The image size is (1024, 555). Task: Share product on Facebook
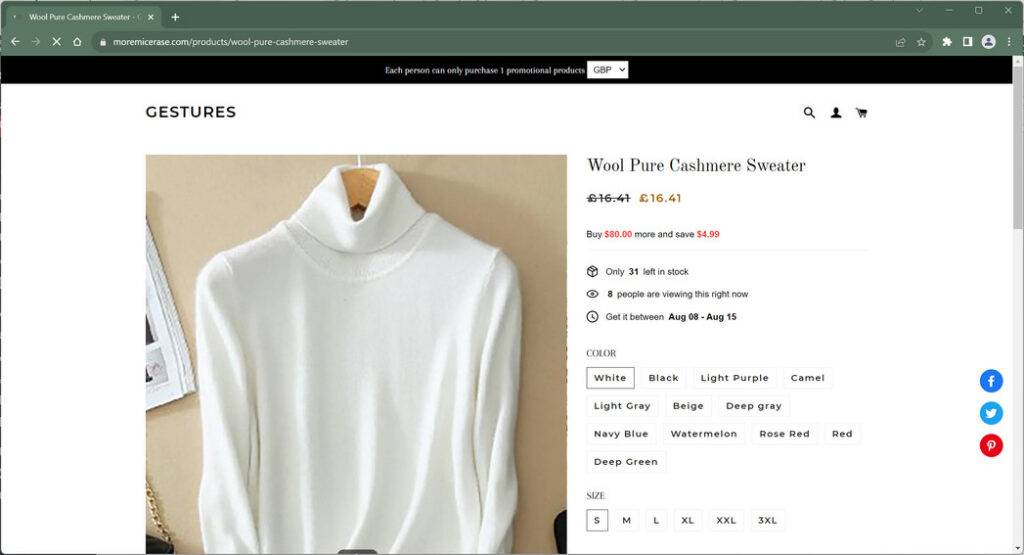click(x=991, y=381)
